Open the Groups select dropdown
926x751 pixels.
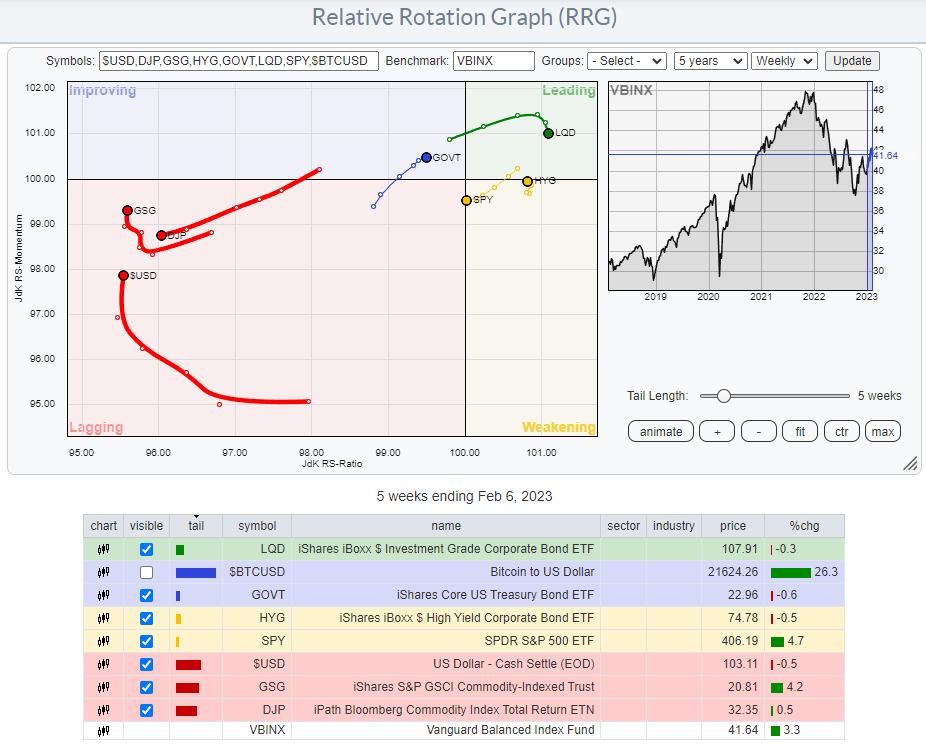pyautogui.click(x=627, y=61)
